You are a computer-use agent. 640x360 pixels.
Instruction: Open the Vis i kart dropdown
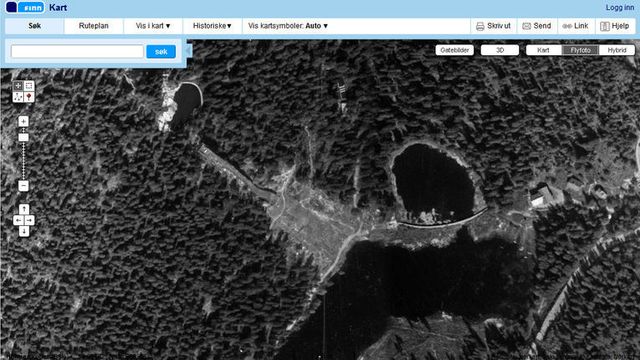pos(153,26)
